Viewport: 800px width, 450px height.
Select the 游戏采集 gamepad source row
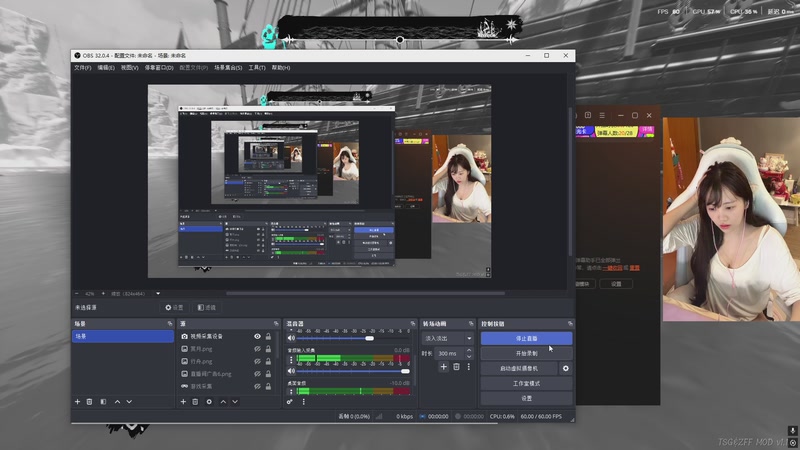(226, 386)
